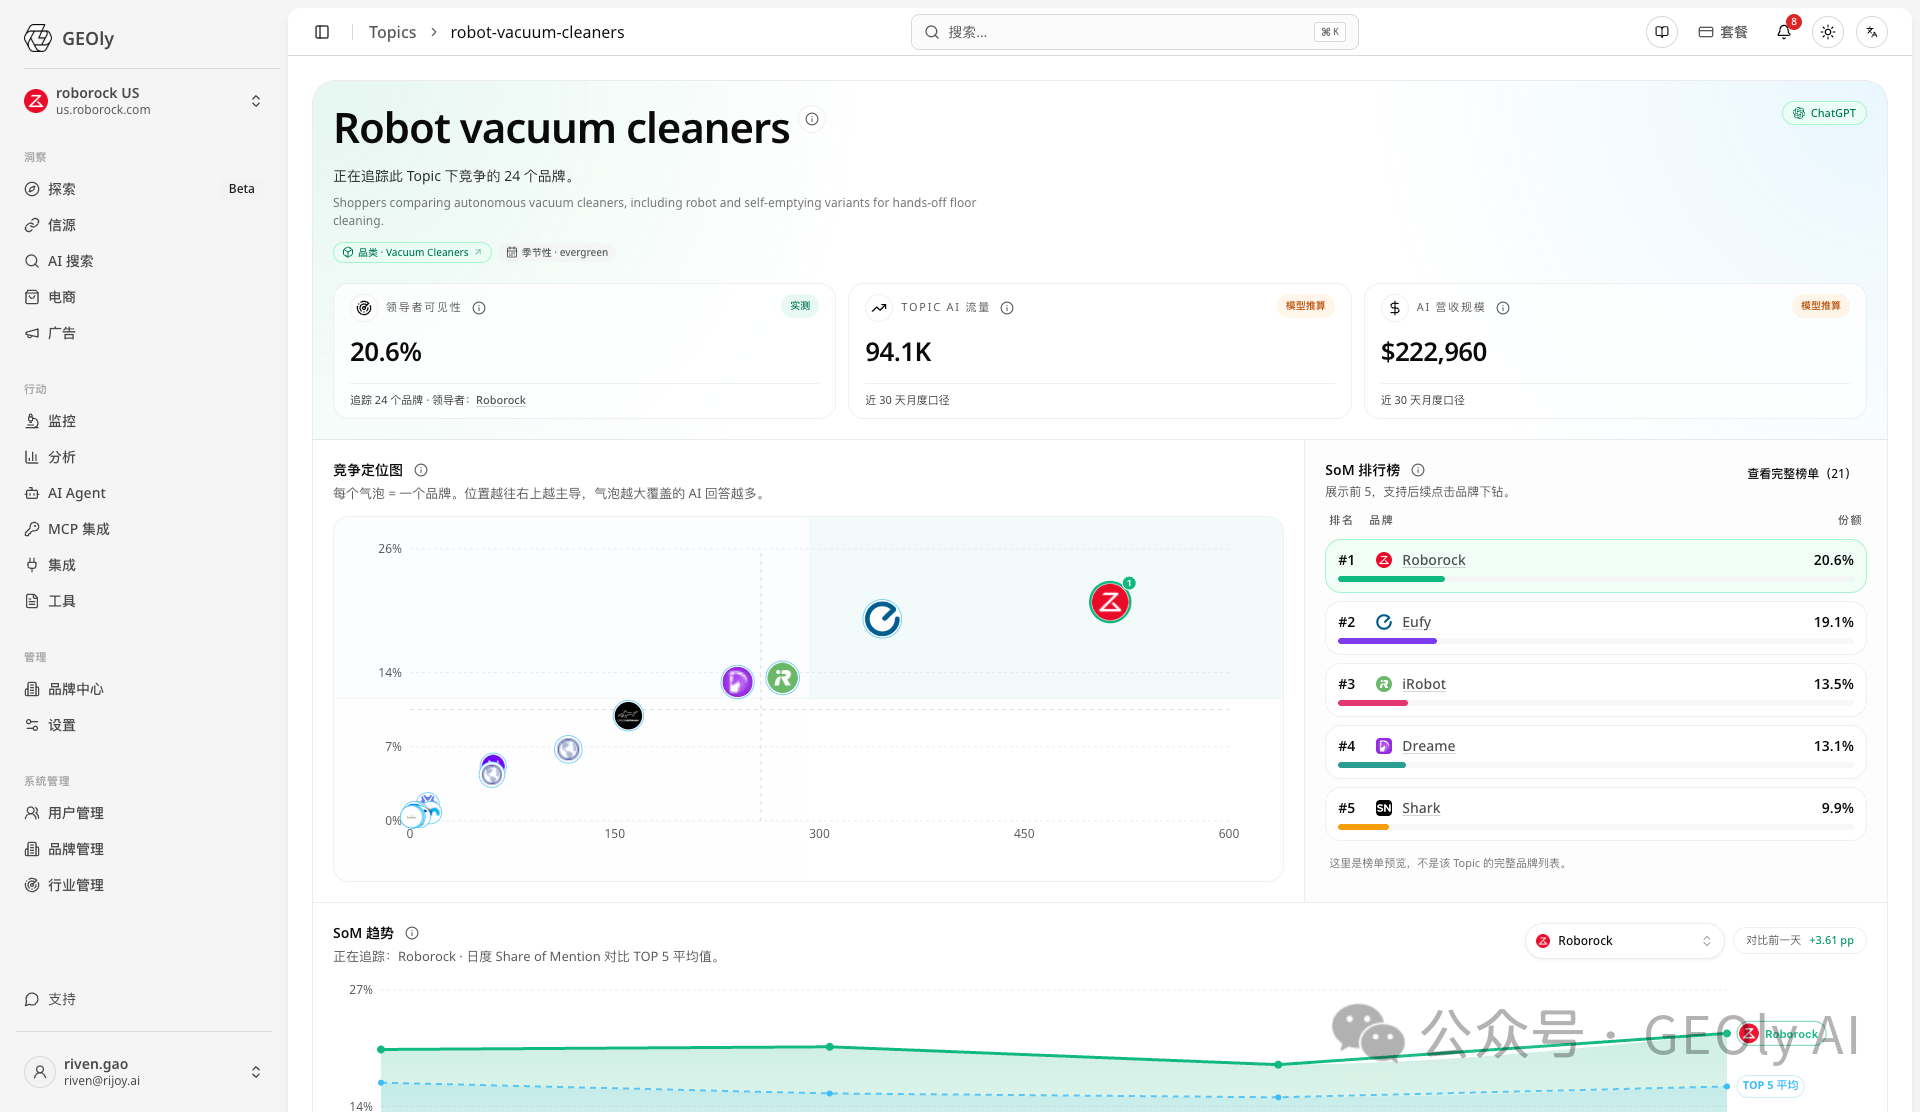Select iRobot green bubble in chart
The height and width of the screenshot is (1112, 1920).
pyautogui.click(x=783, y=679)
